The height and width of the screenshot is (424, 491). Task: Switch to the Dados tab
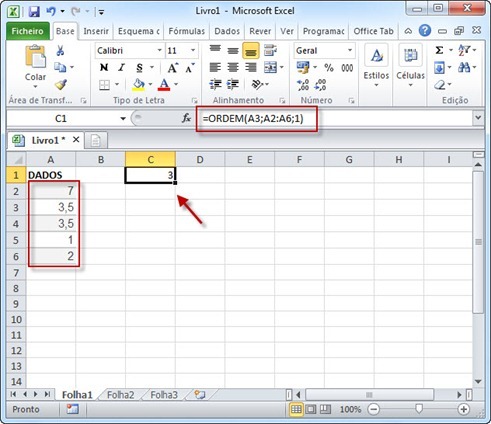(227, 31)
